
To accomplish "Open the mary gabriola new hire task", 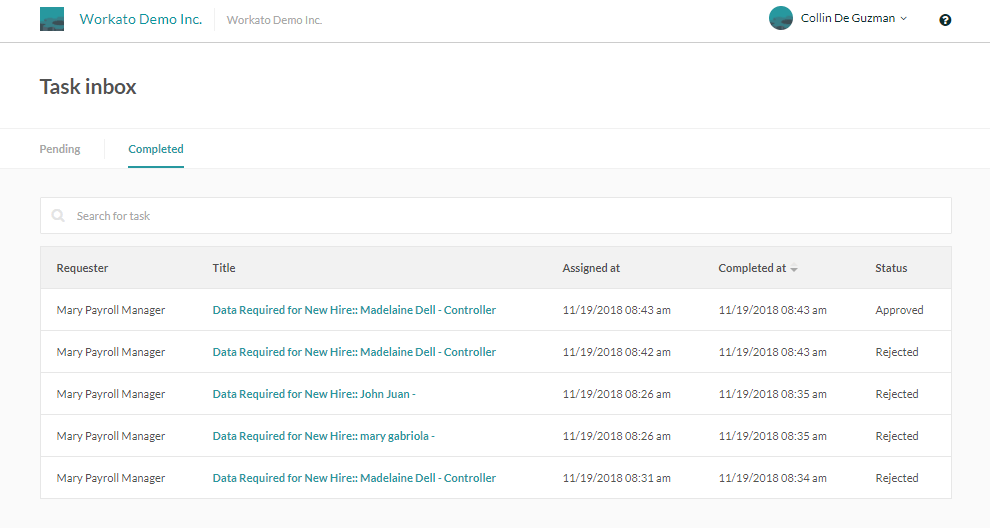I will 323,436.
